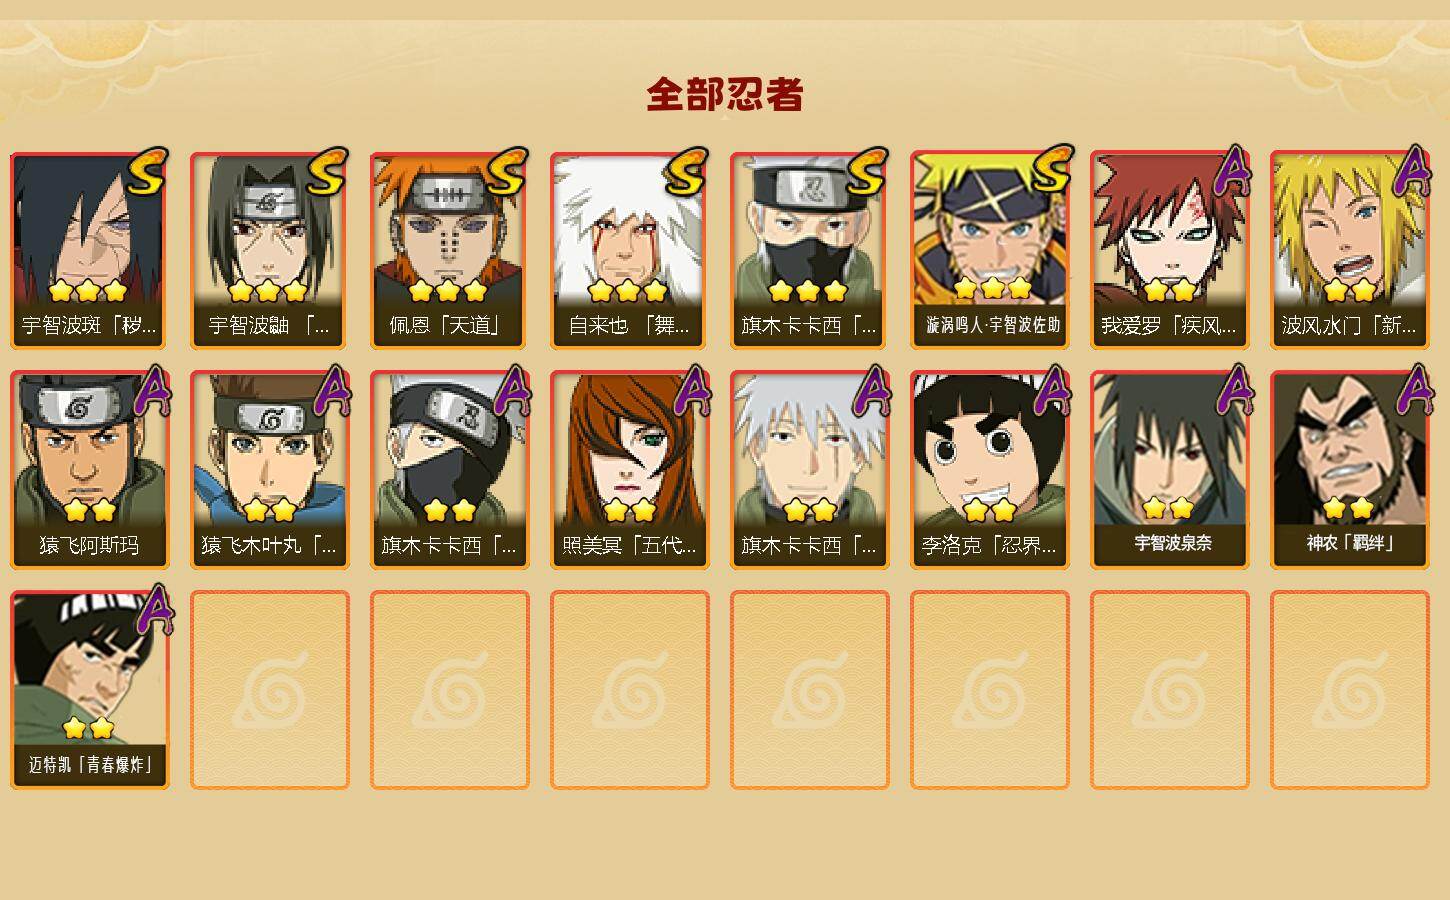Choose the 佩恩「天道」 ninja portrait

pos(450,250)
